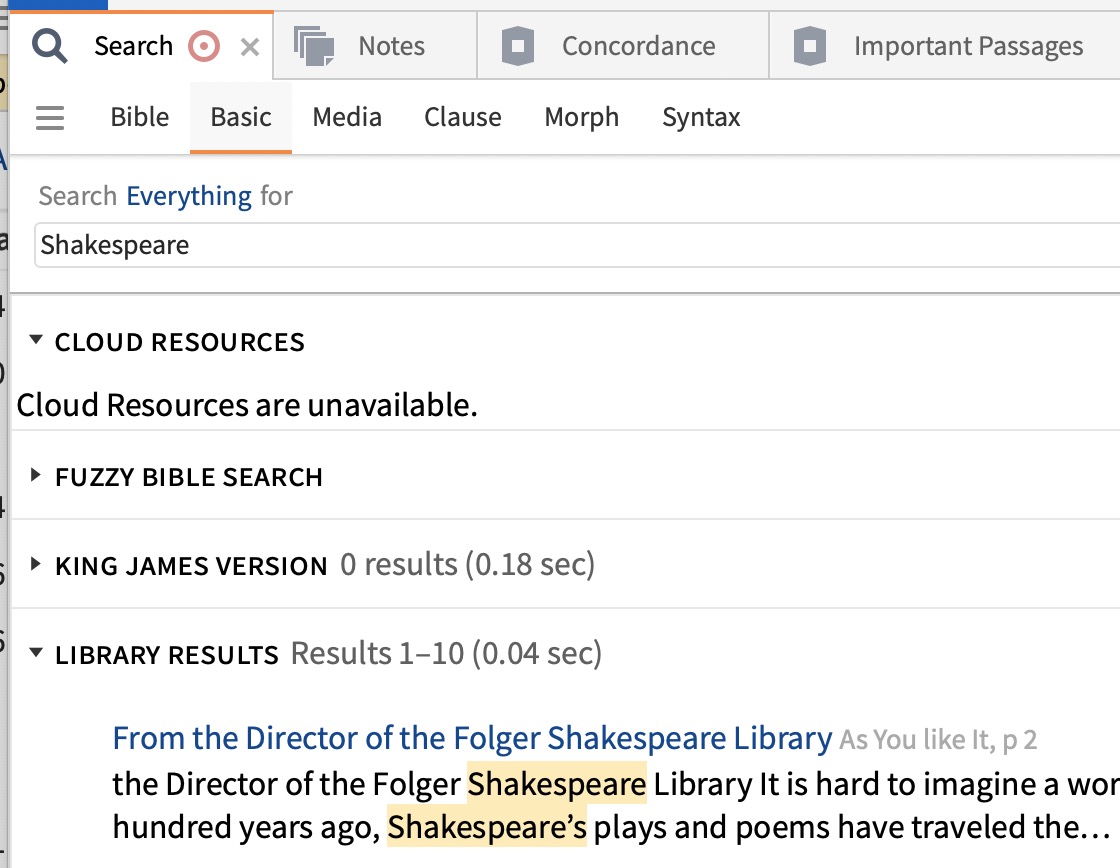Click the Search tab label
The height and width of the screenshot is (868, 1120).
coord(134,46)
